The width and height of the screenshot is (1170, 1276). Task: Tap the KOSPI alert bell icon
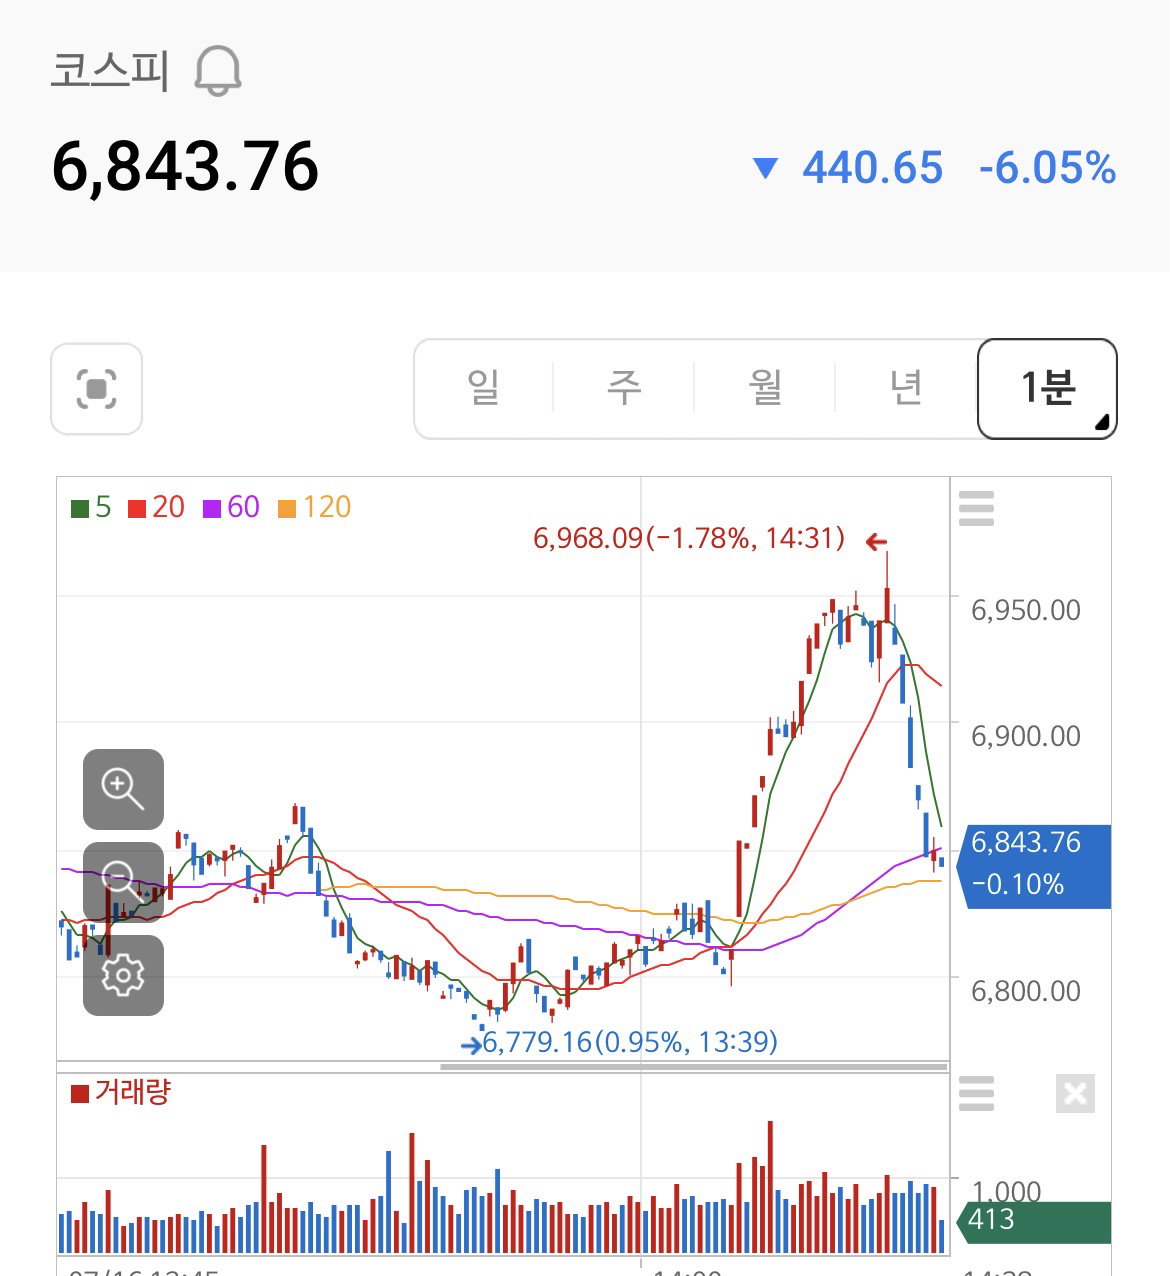point(217,70)
